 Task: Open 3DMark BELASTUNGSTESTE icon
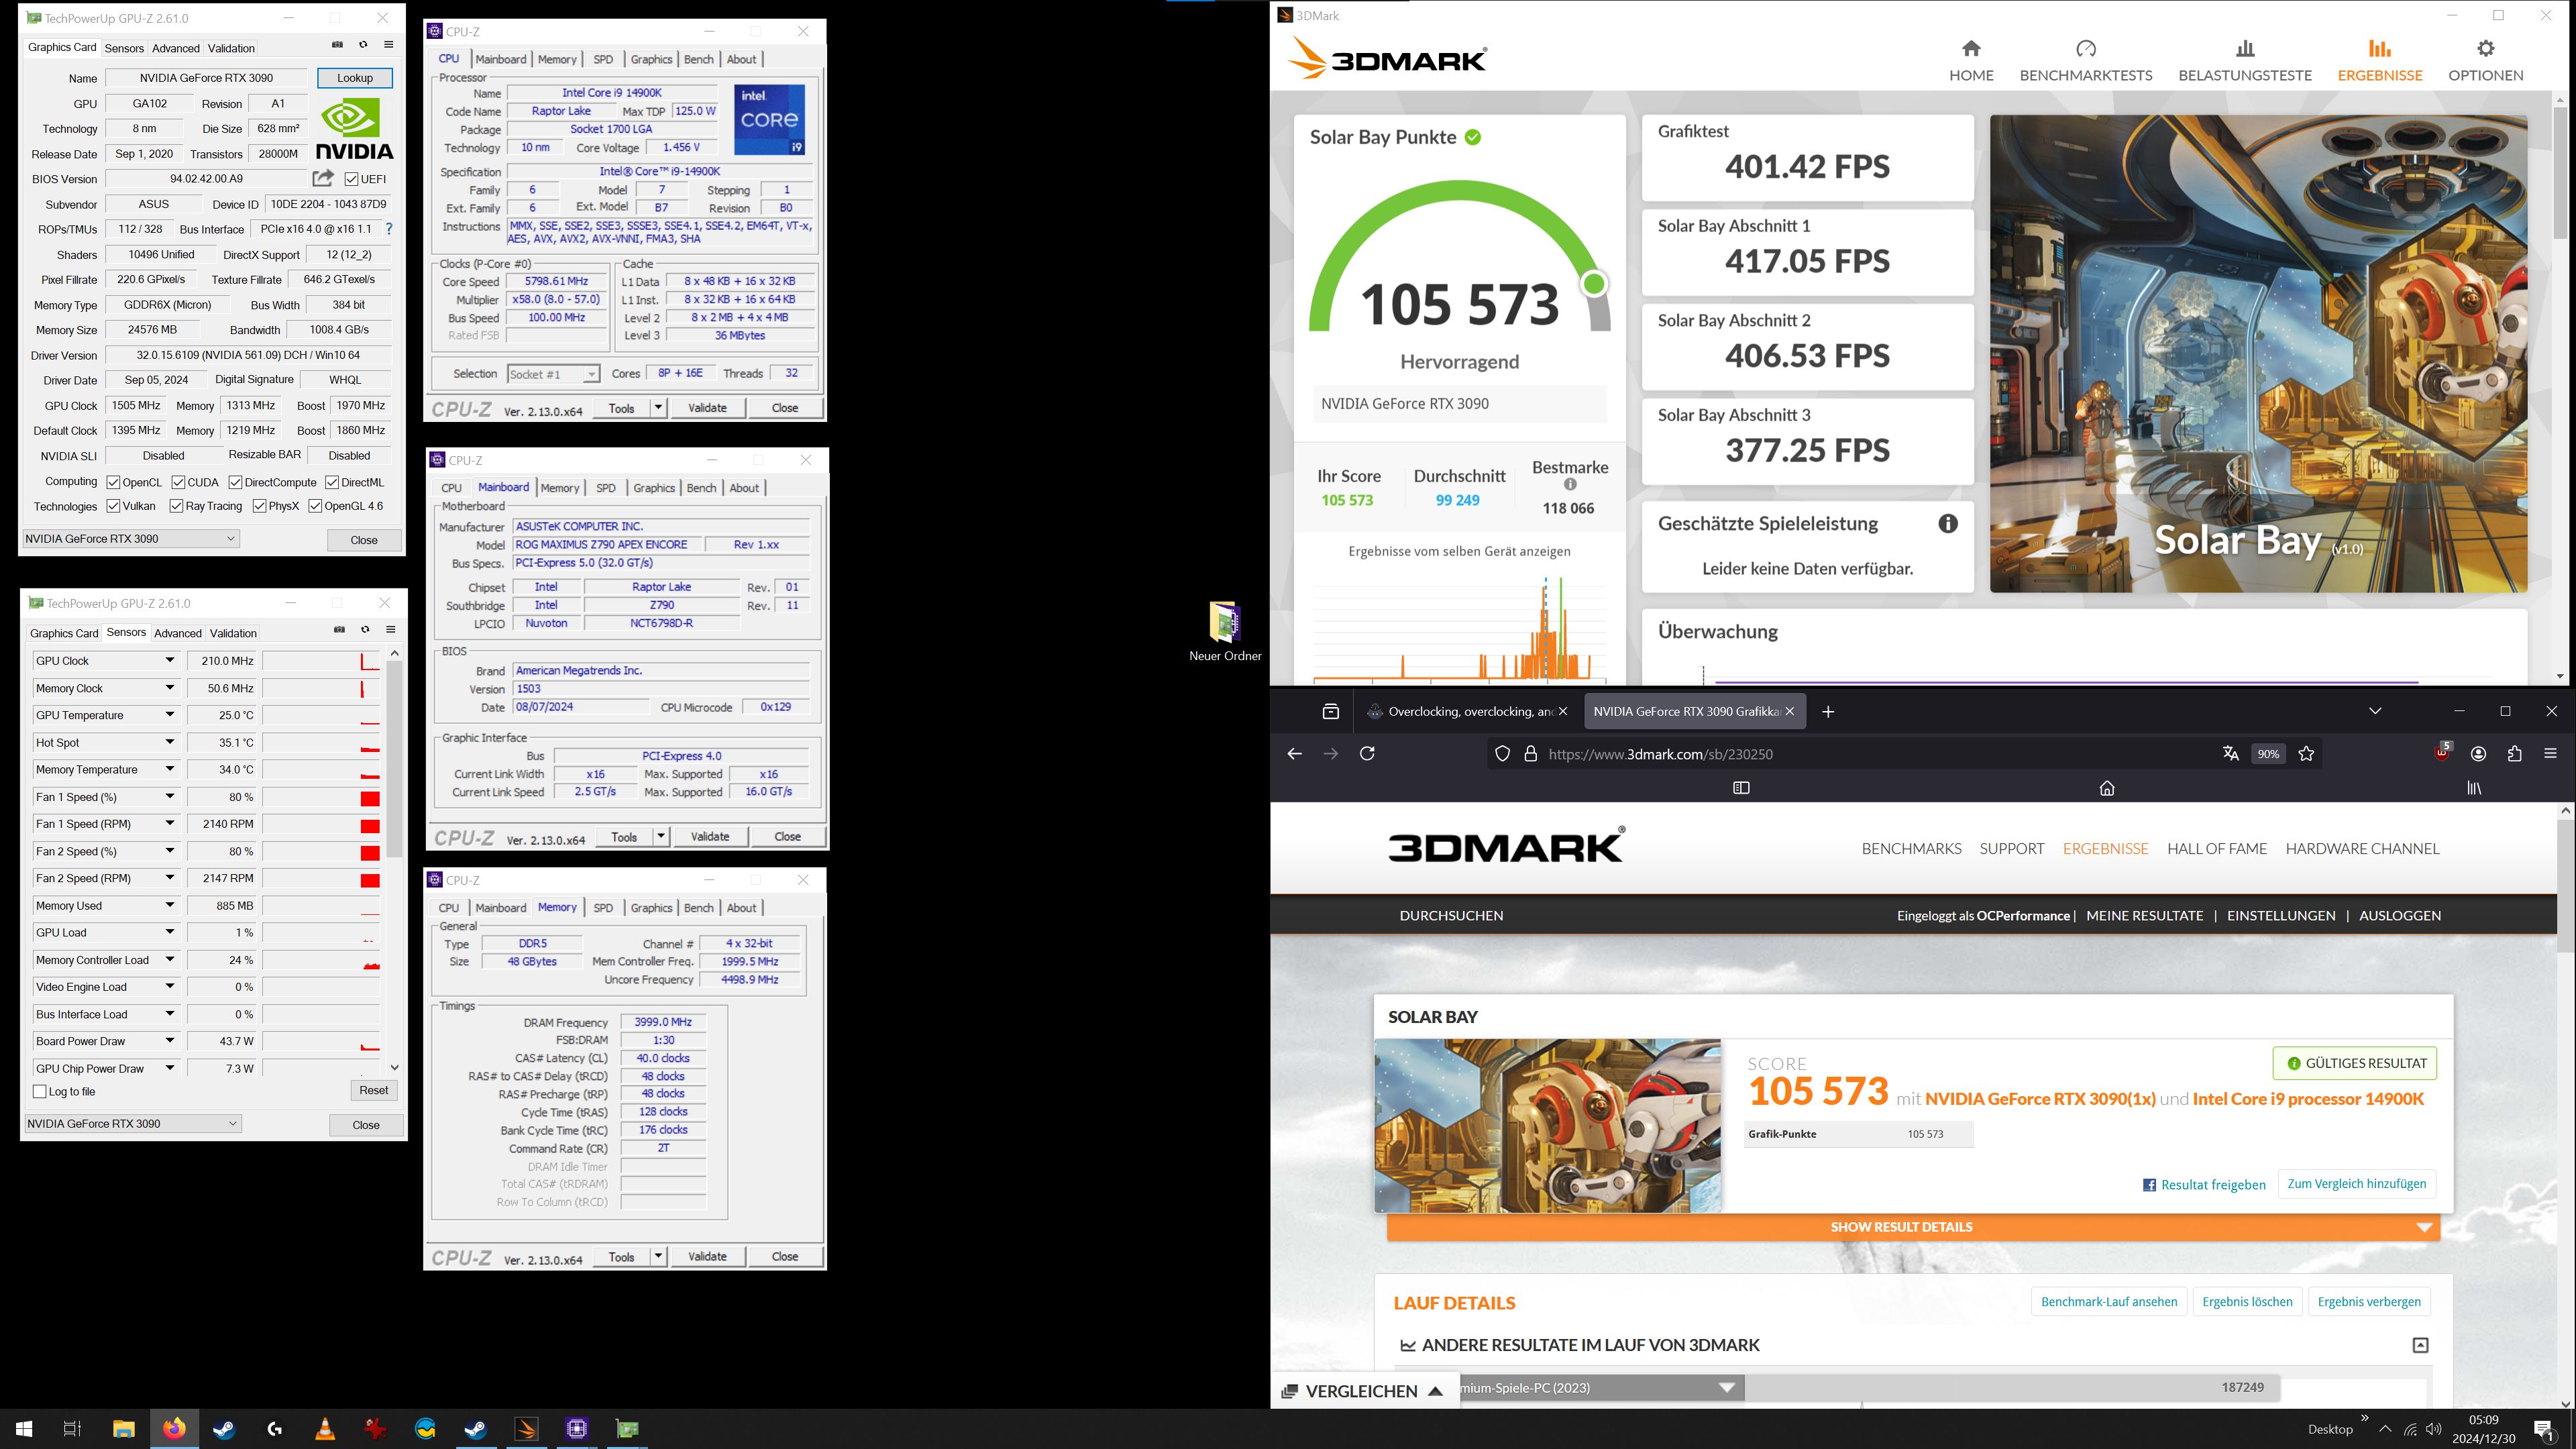pyautogui.click(x=2245, y=48)
